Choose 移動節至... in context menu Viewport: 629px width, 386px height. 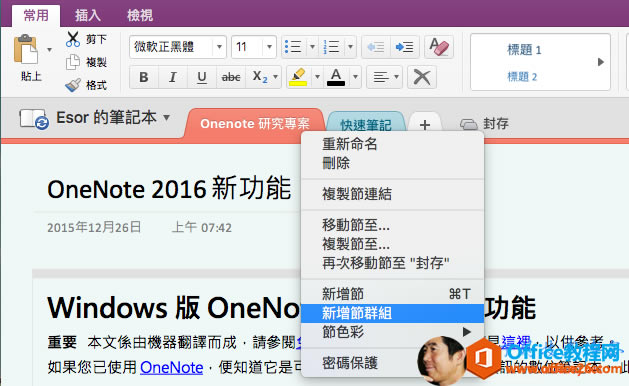(392, 225)
